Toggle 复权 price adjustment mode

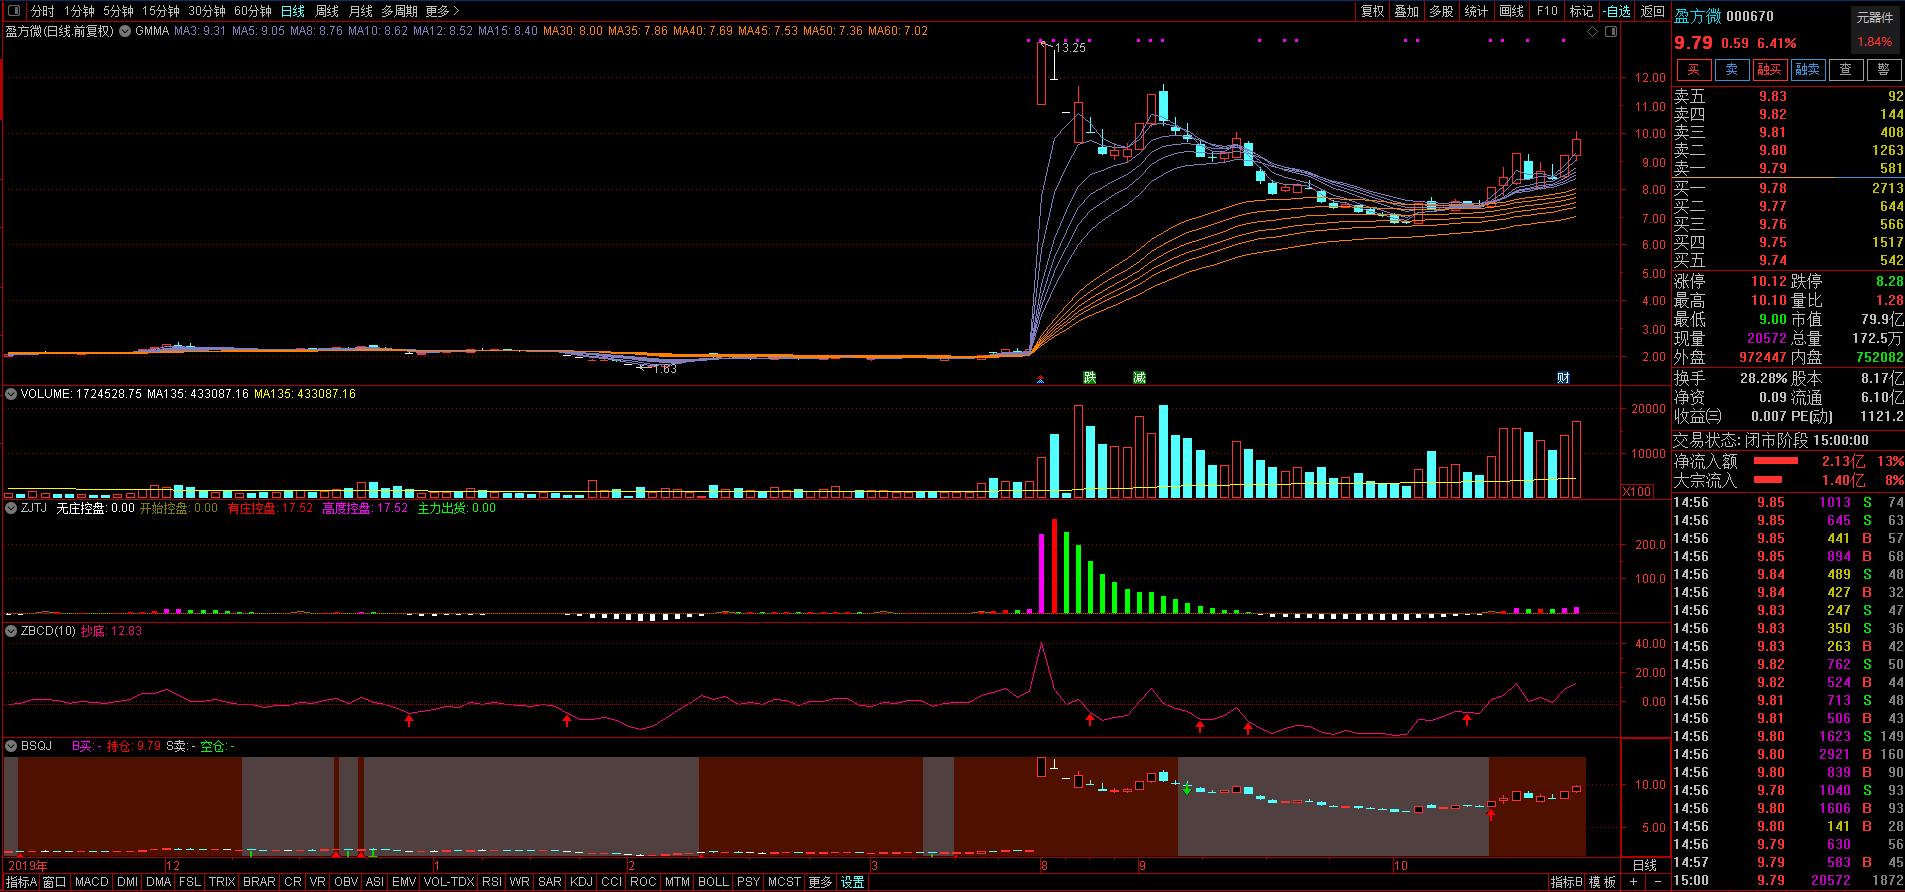pyautogui.click(x=1373, y=11)
